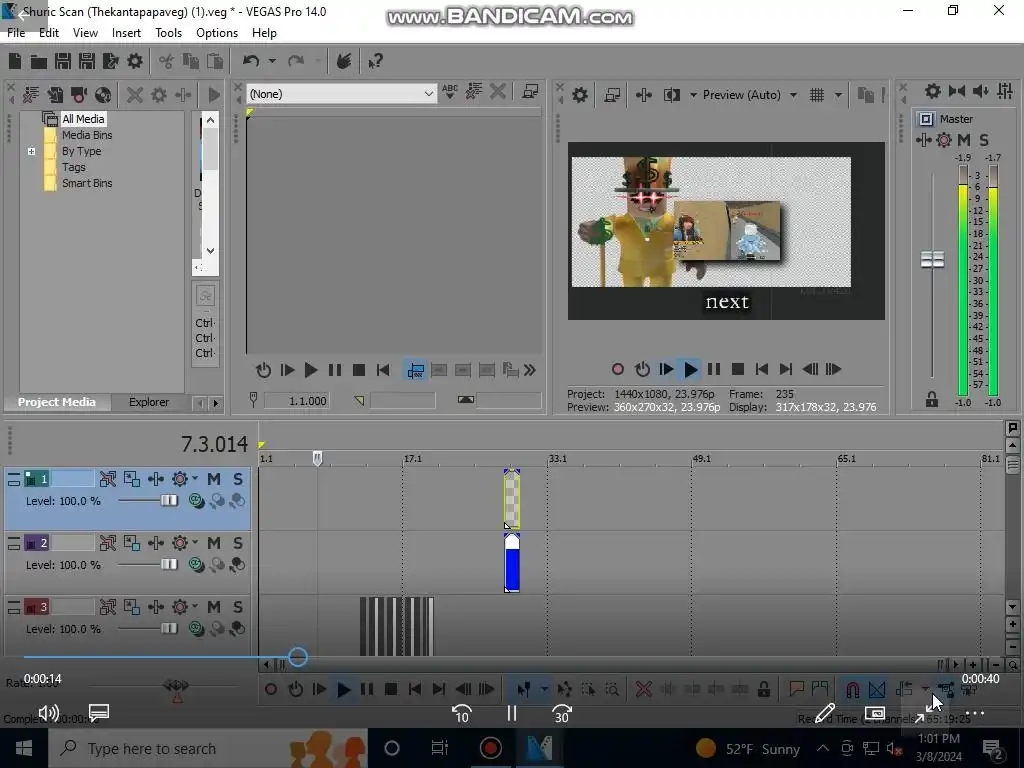Click the Cut scissors icon
The width and height of the screenshot is (1024, 768).
[x=167, y=61]
